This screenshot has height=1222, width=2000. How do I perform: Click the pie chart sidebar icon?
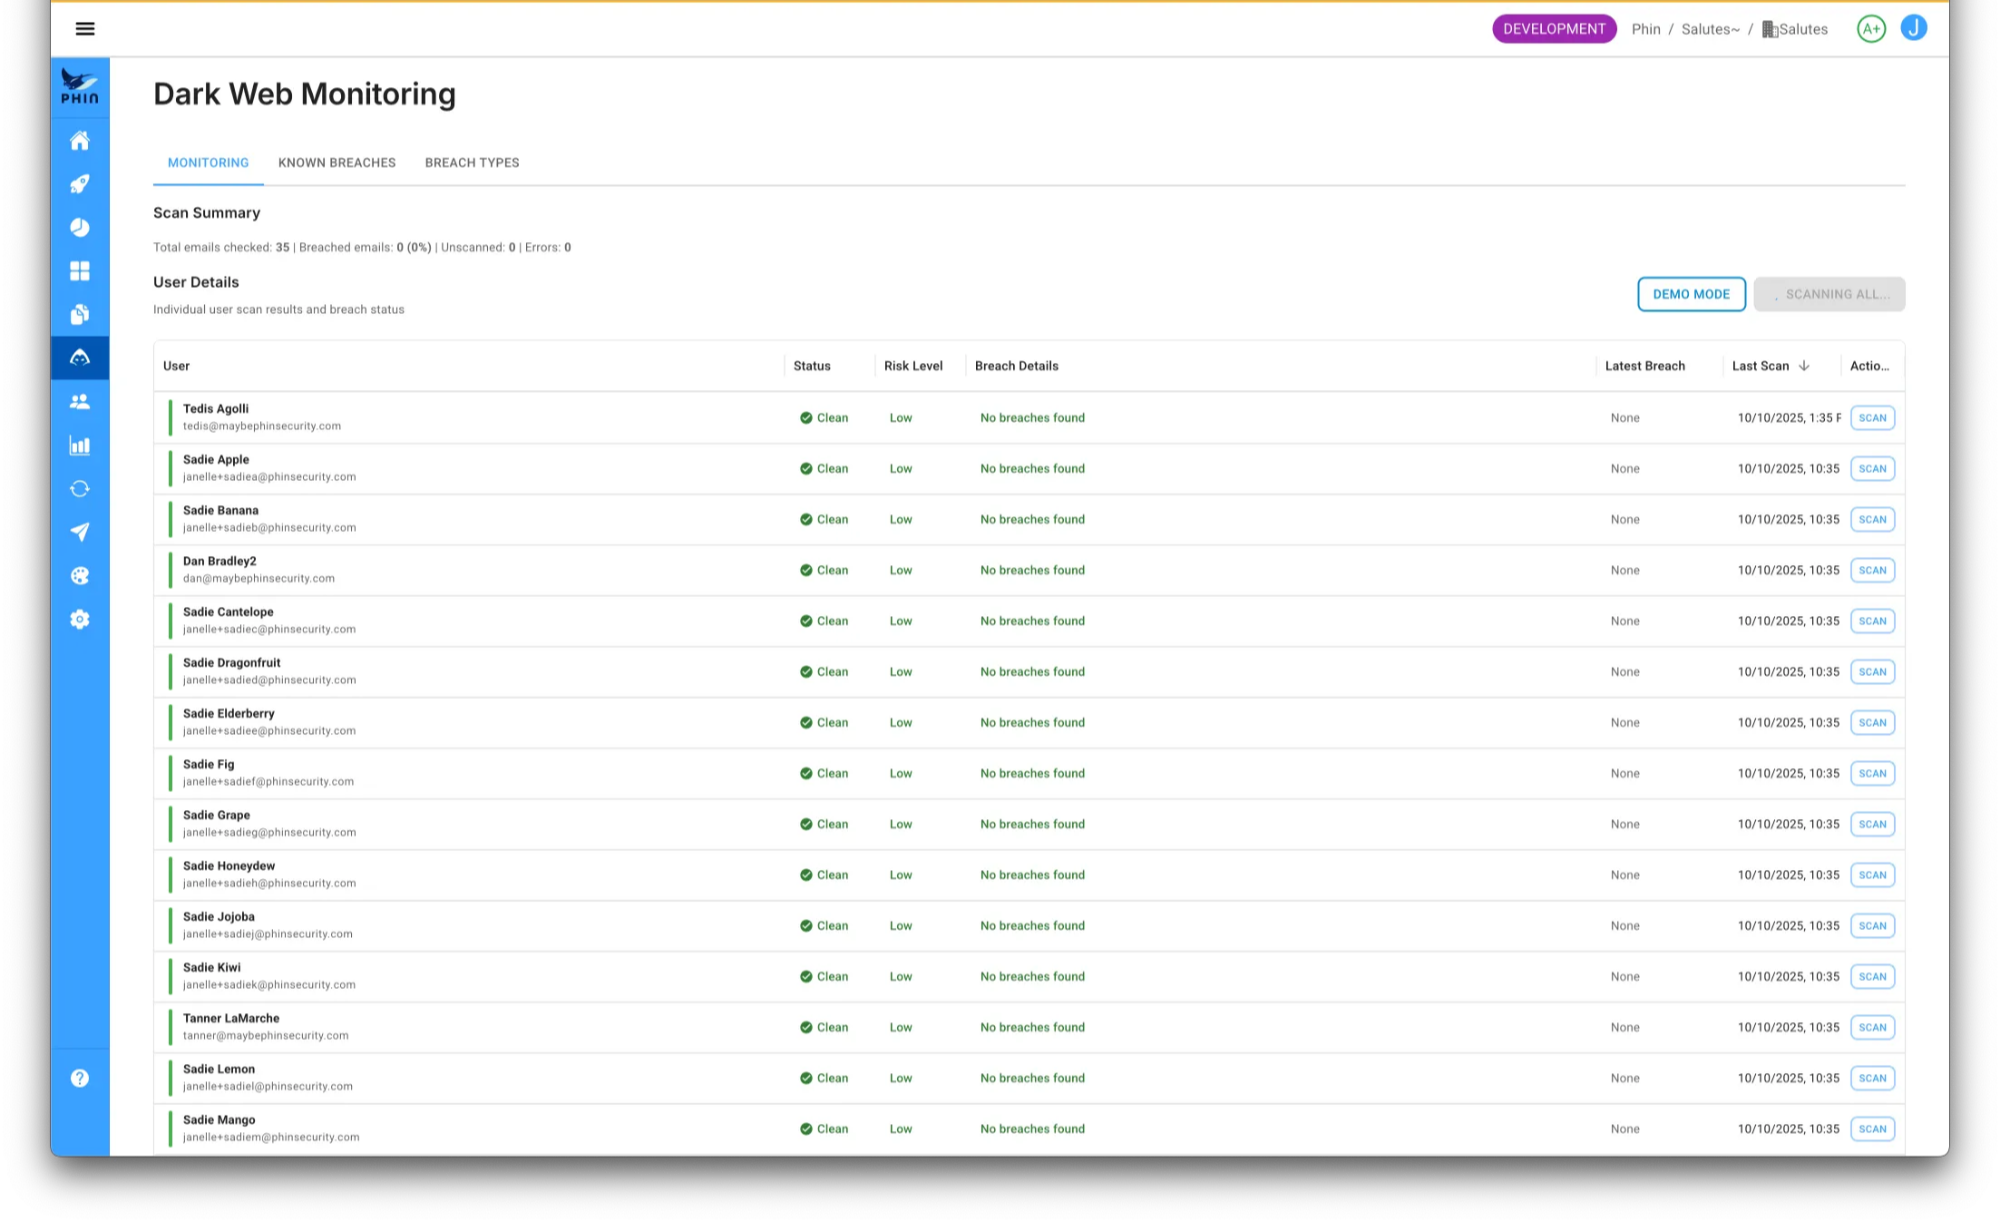click(x=80, y=228)
